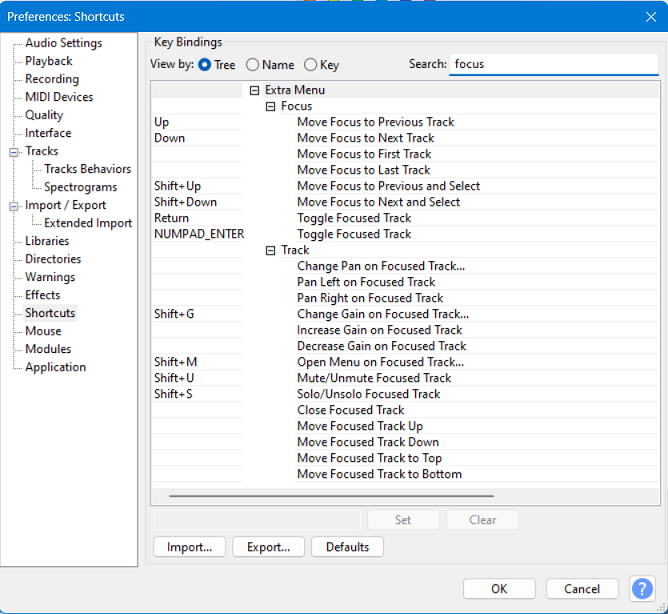
Task: Go to Extended Import preferences
Action: point(88,223)
